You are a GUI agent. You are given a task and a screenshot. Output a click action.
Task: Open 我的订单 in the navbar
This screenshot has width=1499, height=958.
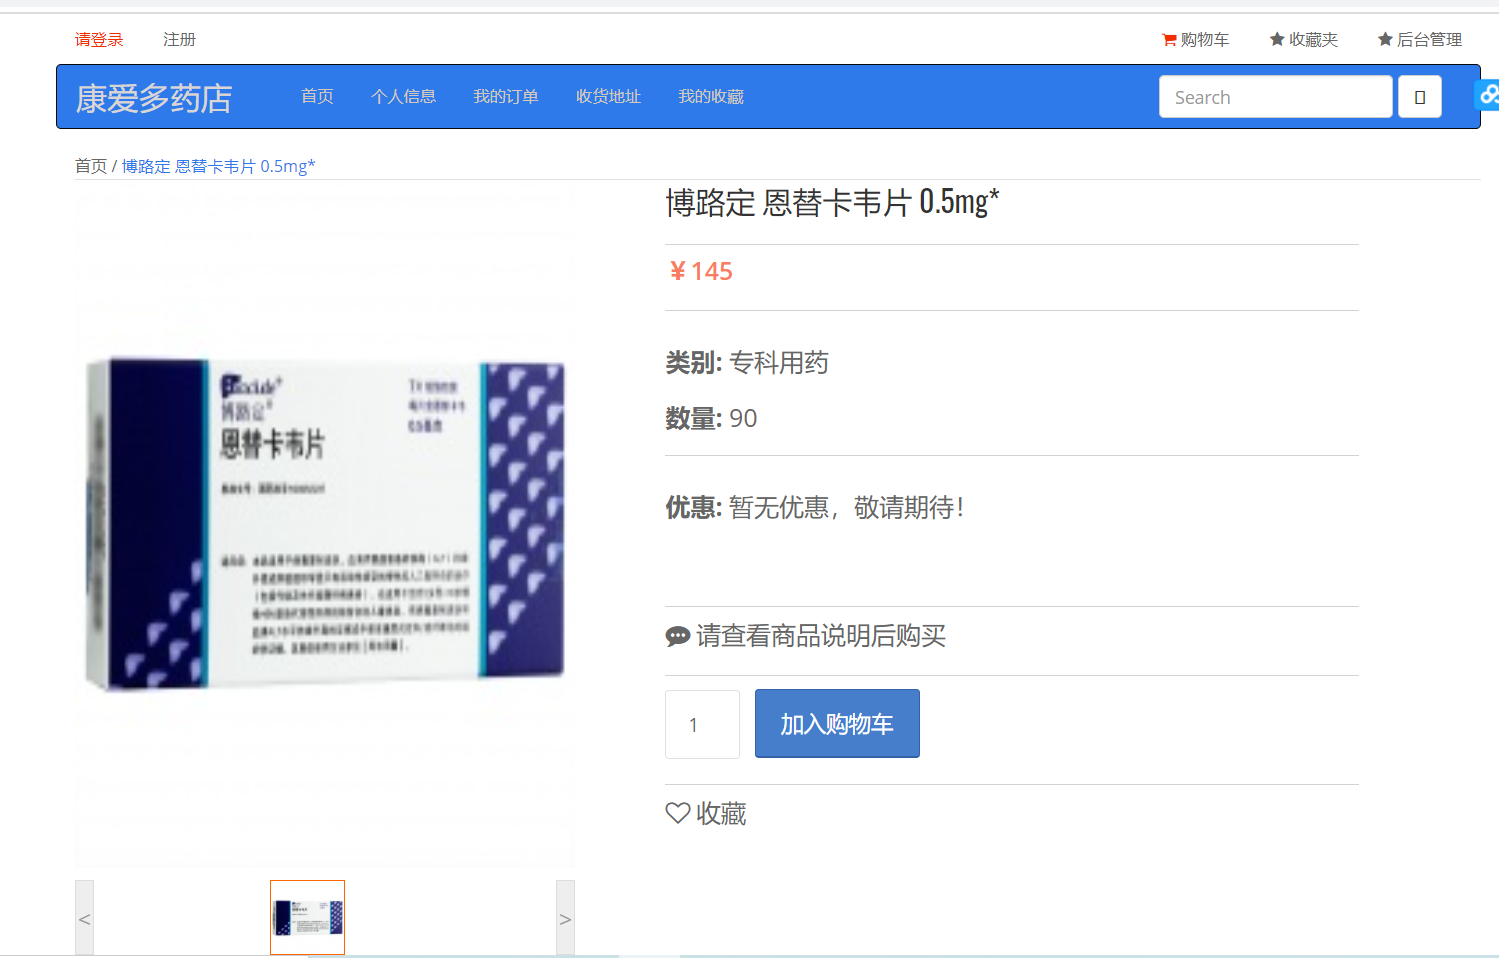[x=506, y=96]
